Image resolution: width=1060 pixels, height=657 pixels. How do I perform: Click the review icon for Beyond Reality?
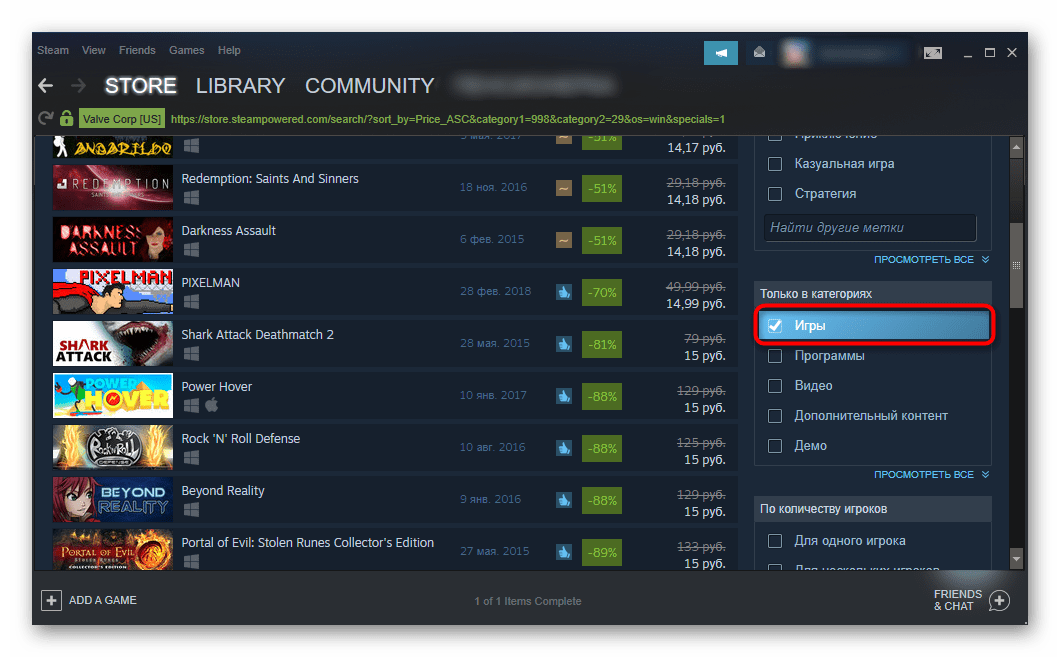(x=564, y=500)
